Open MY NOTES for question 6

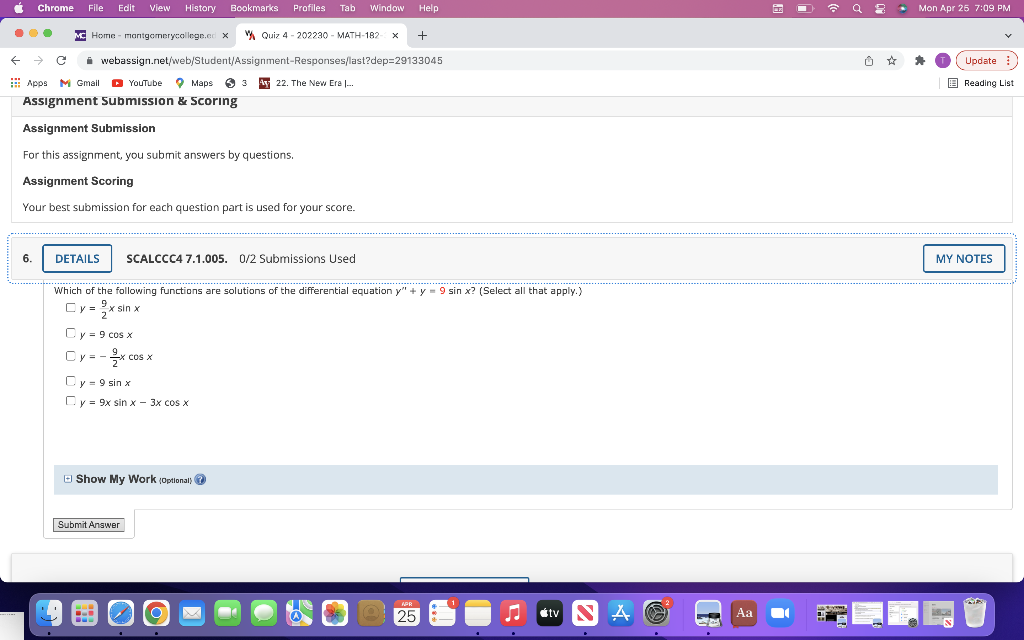(x=963, y=258)
